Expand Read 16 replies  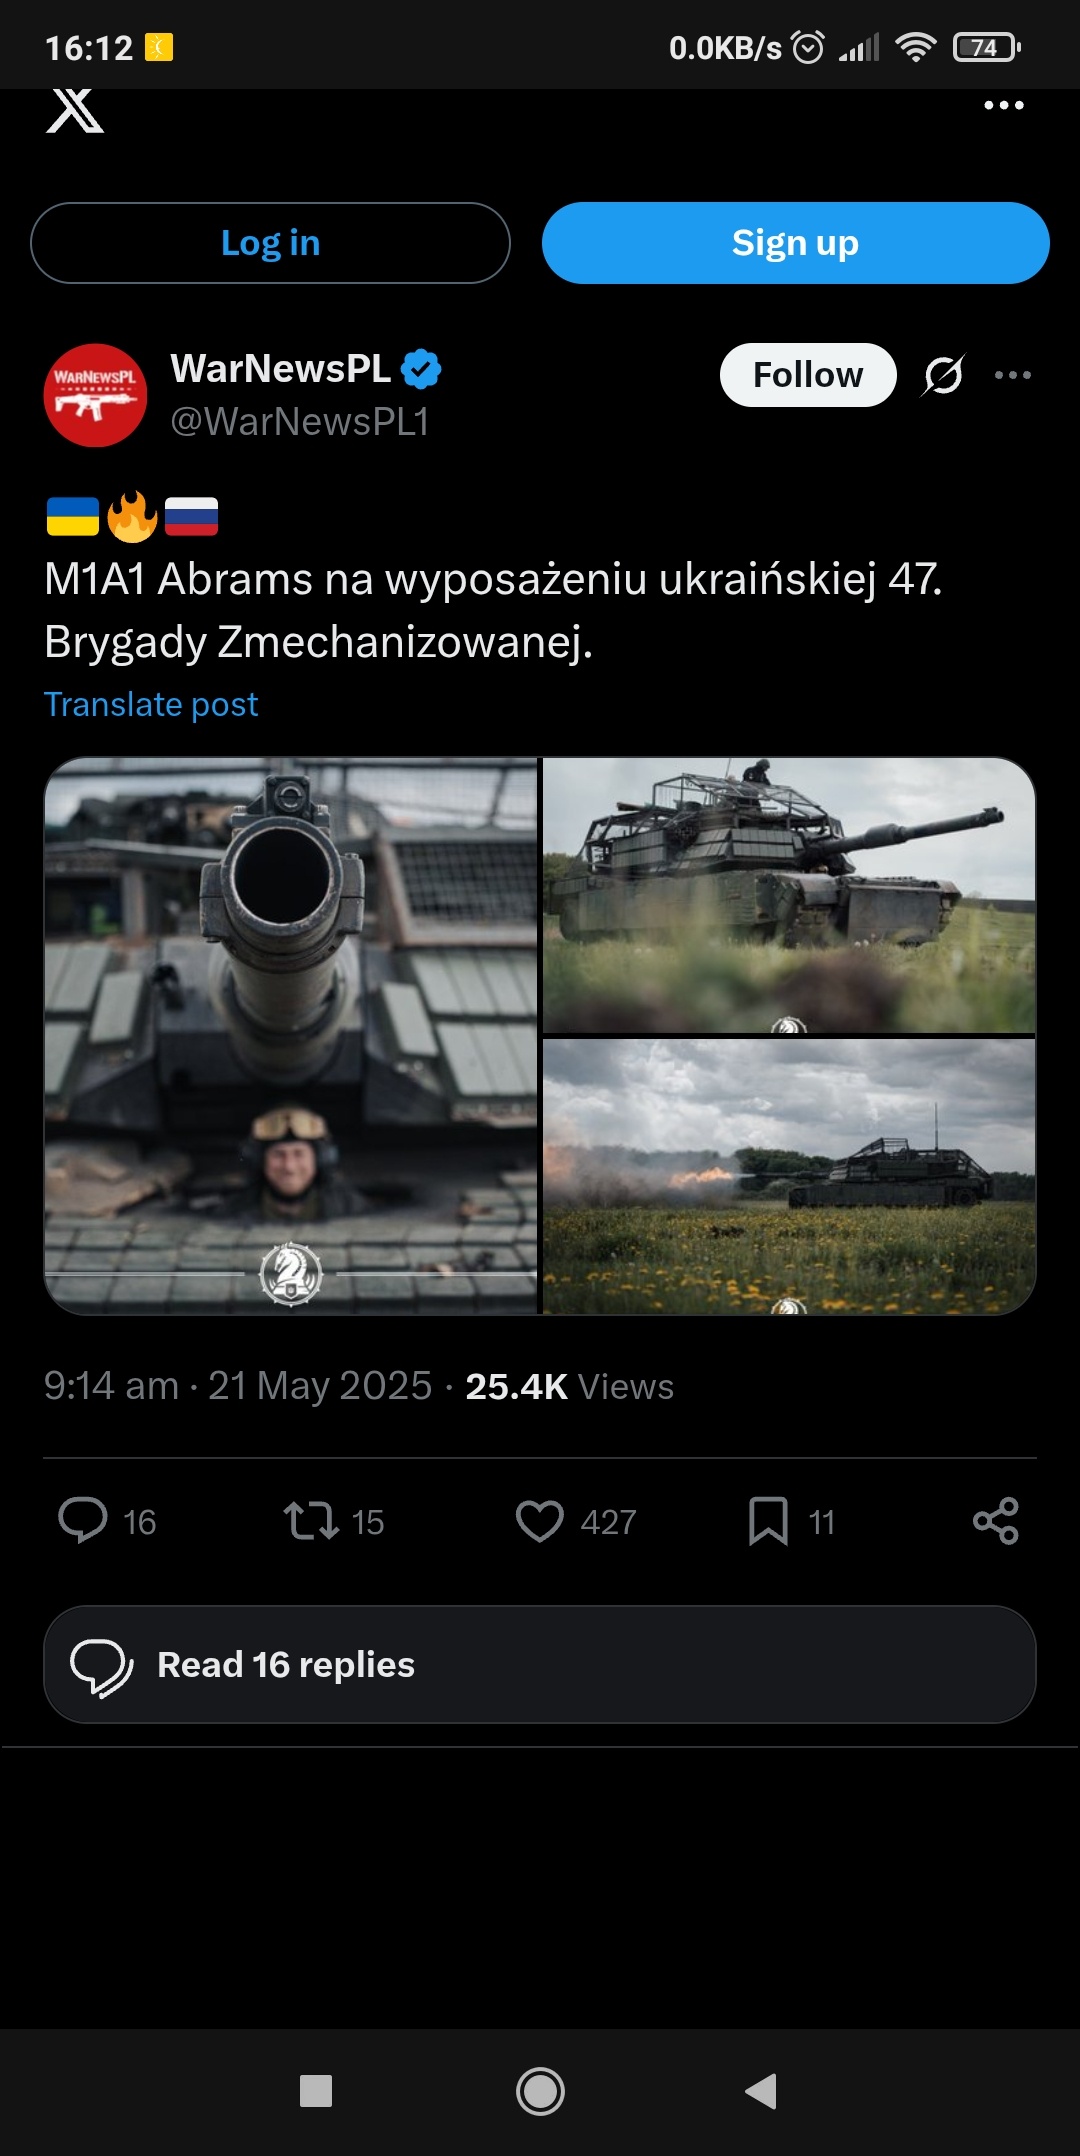(x=540, y=1664)
